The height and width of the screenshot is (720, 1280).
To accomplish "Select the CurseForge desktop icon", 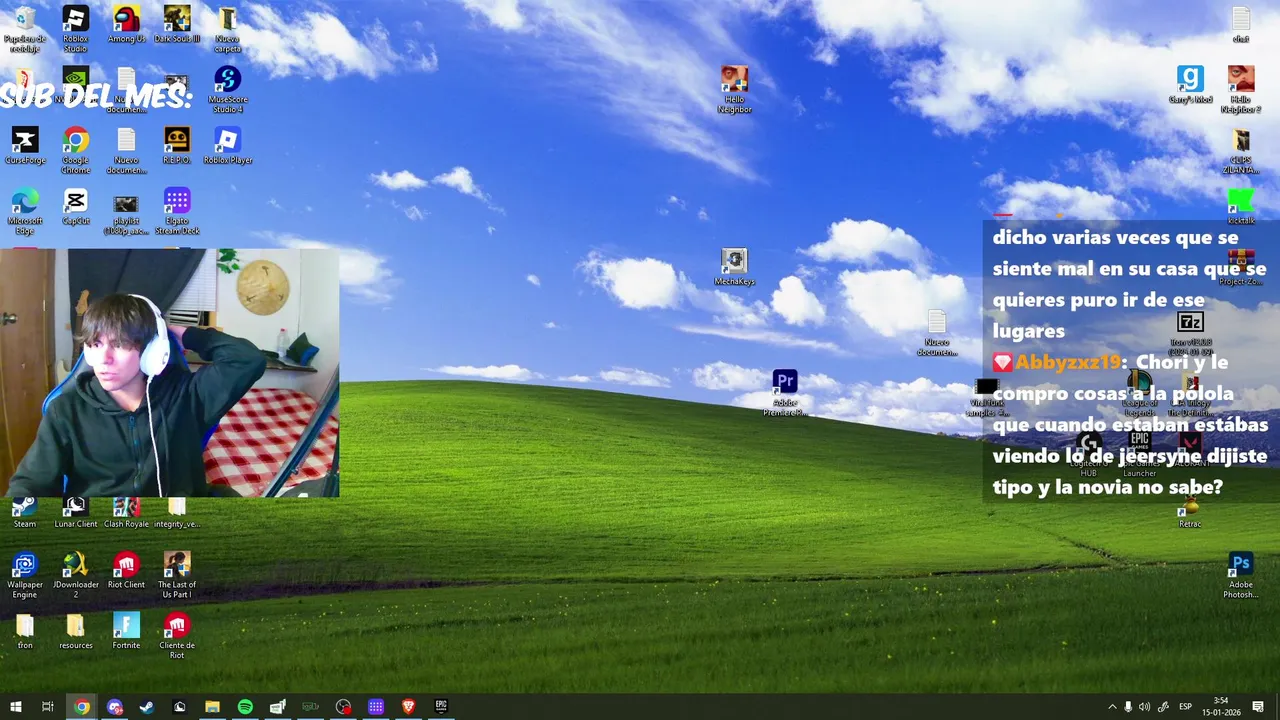I will click(25, 146).
